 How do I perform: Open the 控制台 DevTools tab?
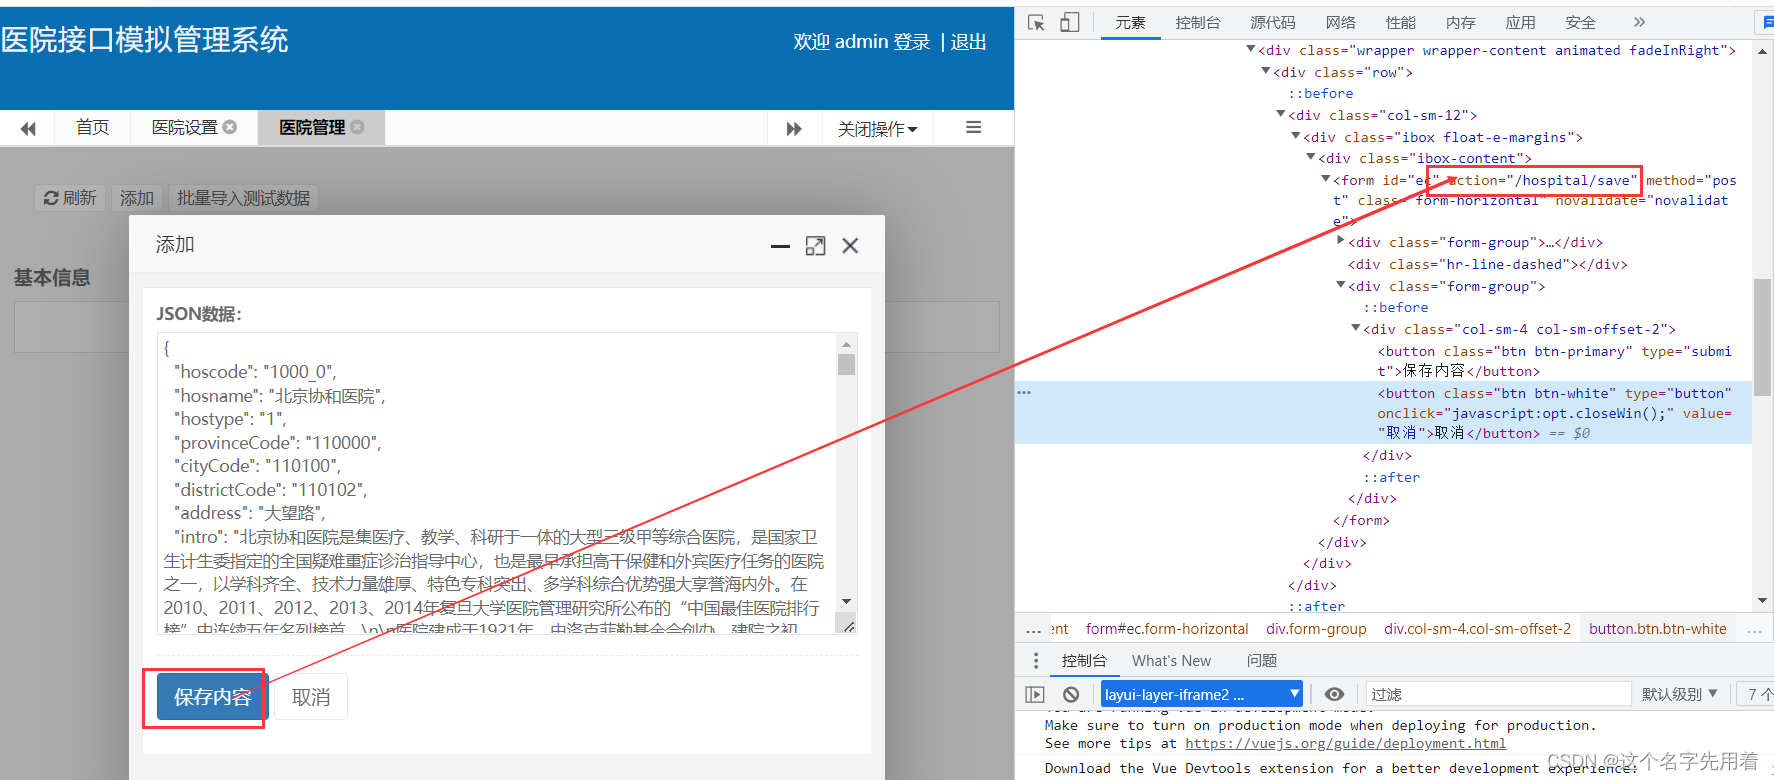click(x=1198, y=22)
